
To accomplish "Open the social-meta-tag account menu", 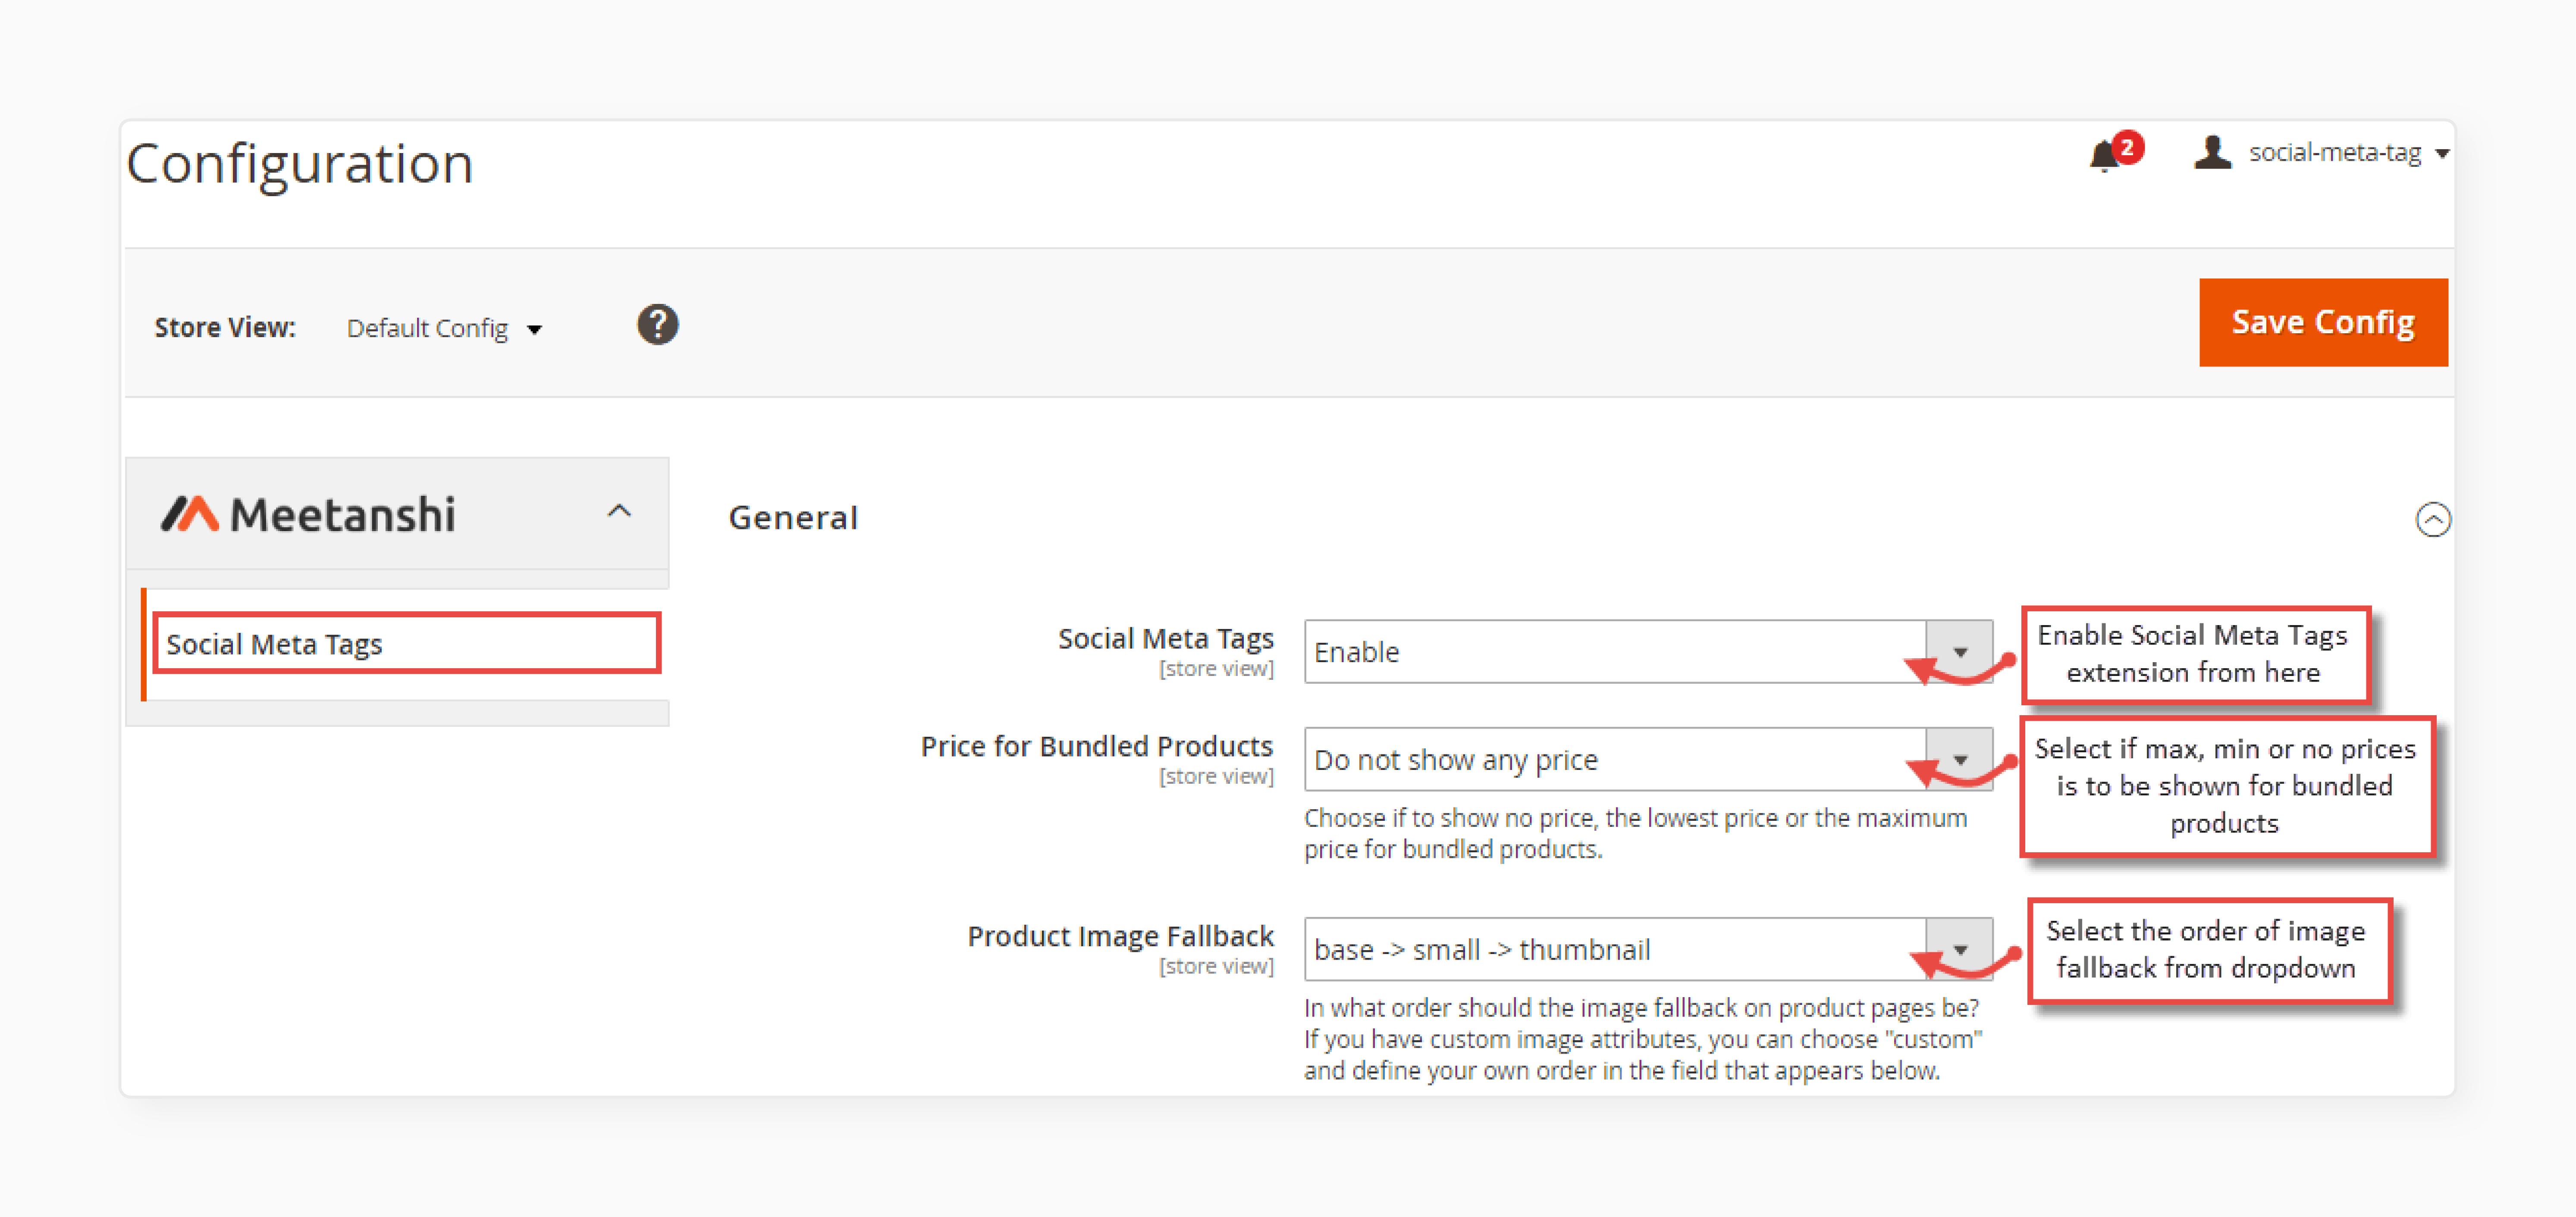I will [2349, 152].
